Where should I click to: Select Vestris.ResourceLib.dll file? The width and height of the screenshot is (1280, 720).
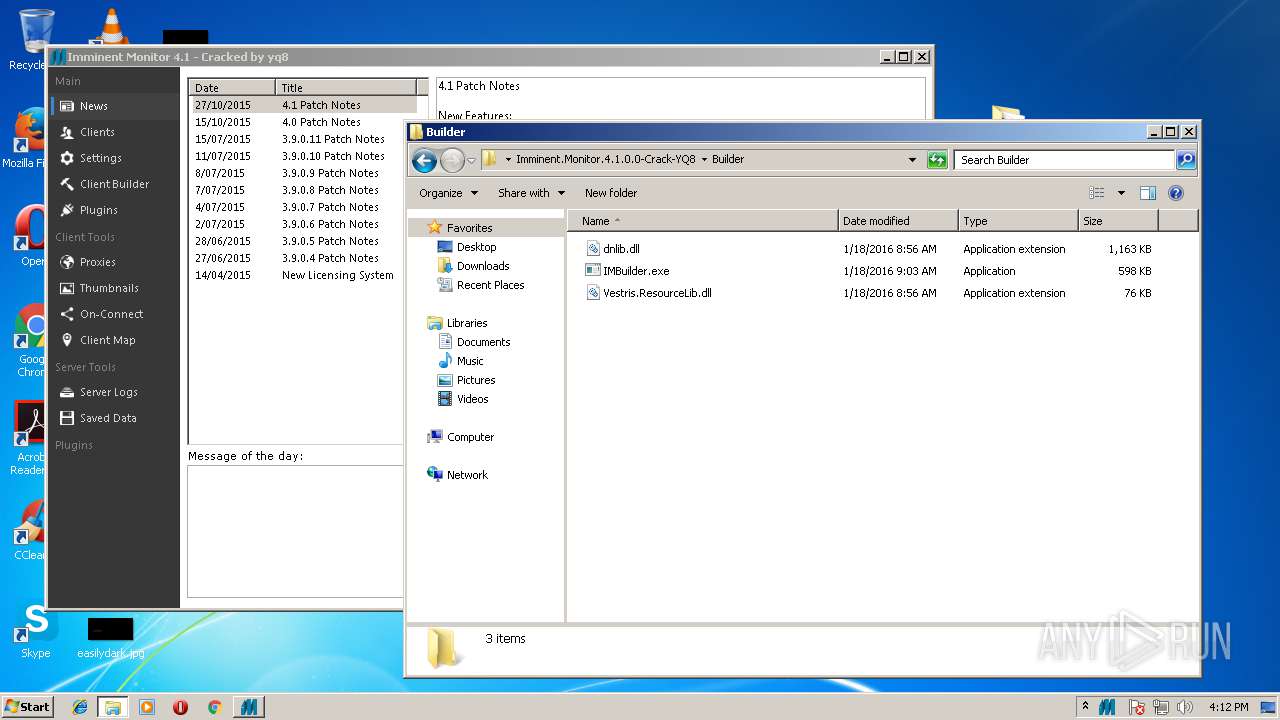(x=657, y=293)
